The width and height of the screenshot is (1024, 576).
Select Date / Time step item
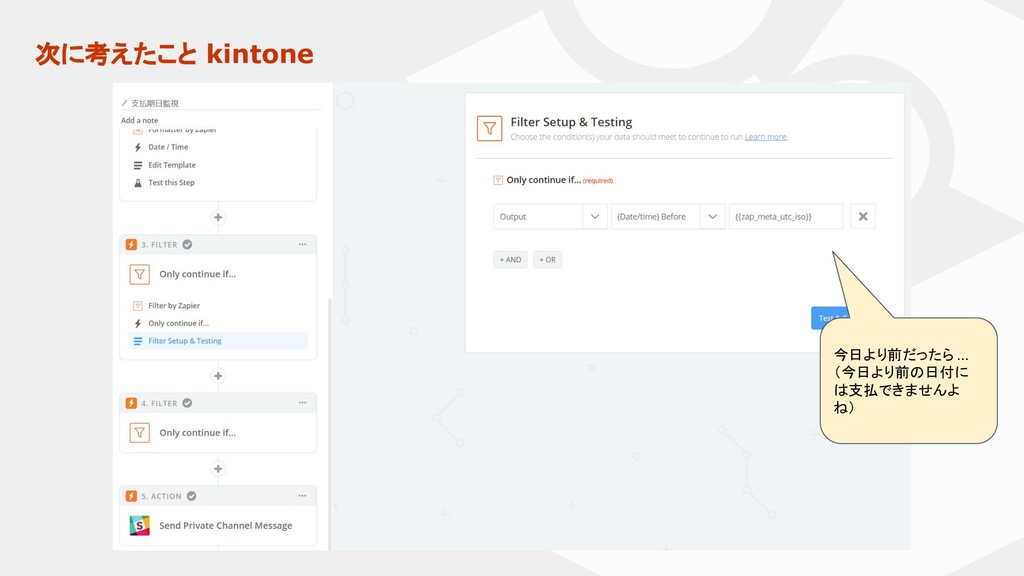click(x=168, y=147)
